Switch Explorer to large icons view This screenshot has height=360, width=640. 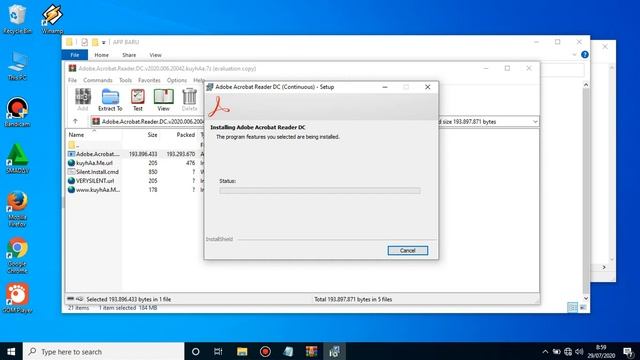(583, 307)
